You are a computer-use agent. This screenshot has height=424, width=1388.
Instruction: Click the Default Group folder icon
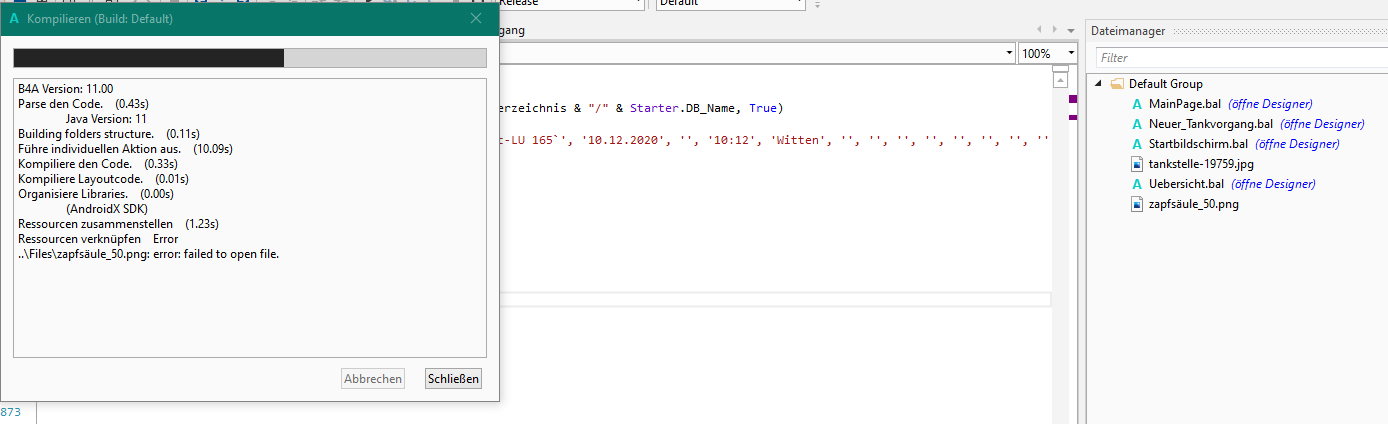click(x=1117, y=84)
